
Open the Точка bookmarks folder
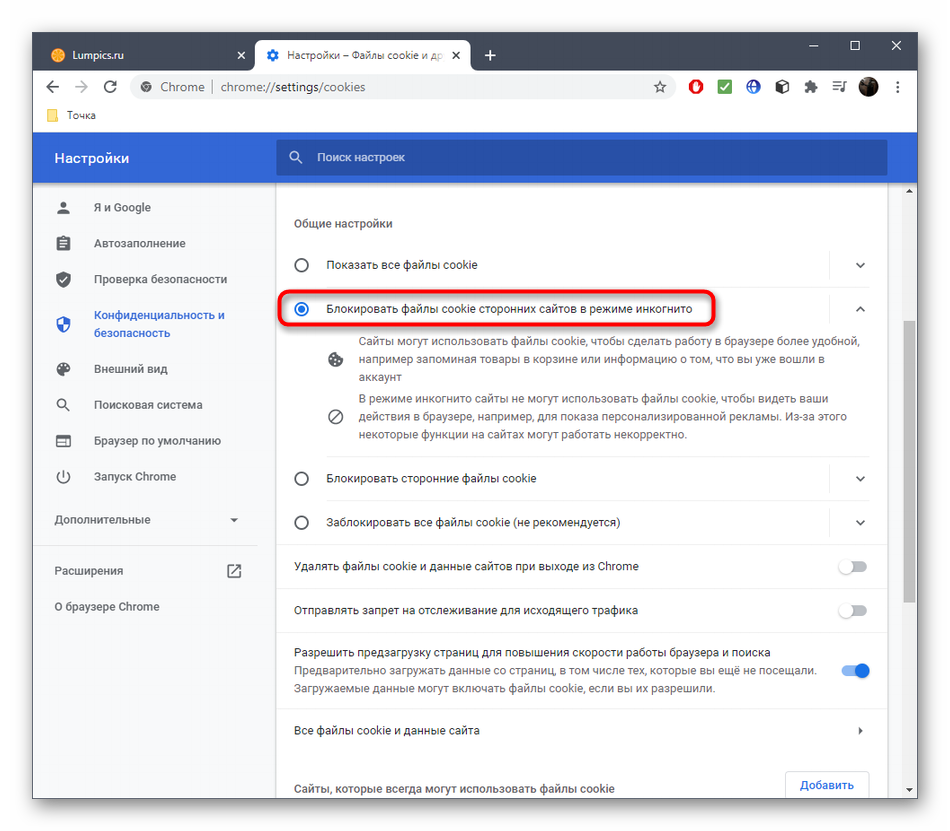[71, 115]
